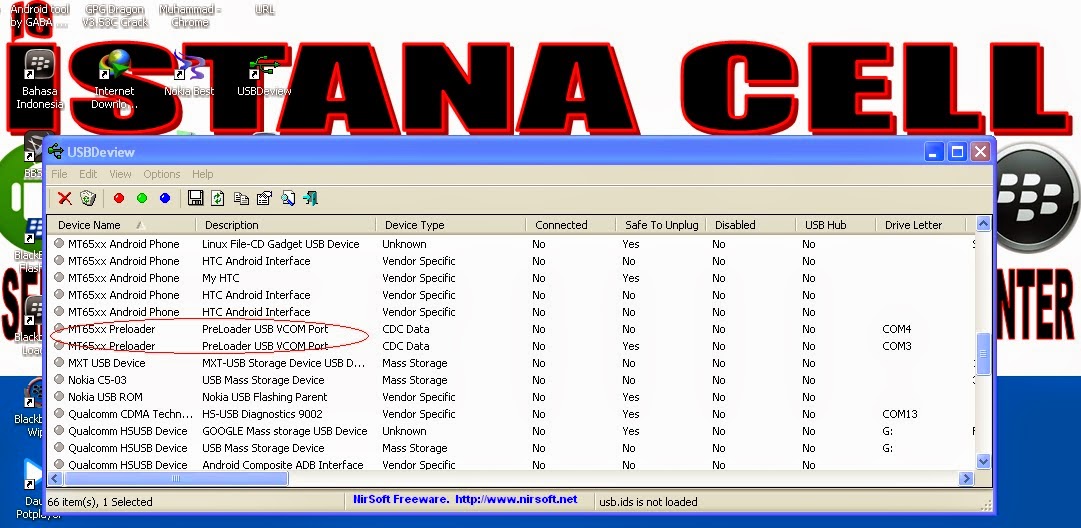
Task: Click the recycle bin uninstall devices icon
Action: click(x=88, y=199)
